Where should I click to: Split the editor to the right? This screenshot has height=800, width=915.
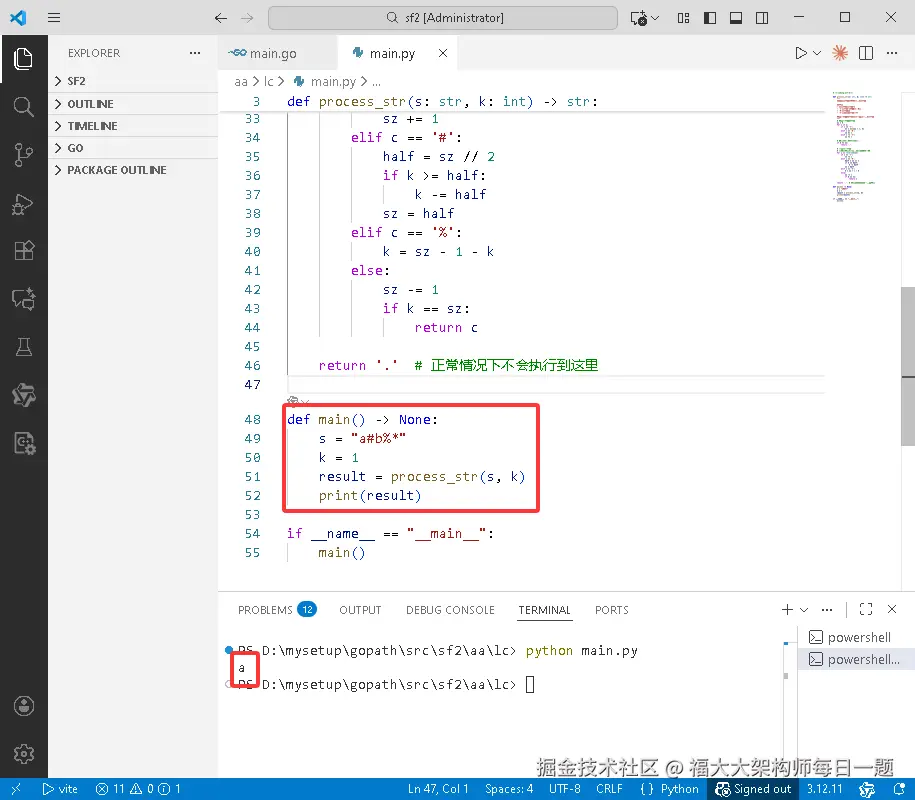(x=866, y=53)
